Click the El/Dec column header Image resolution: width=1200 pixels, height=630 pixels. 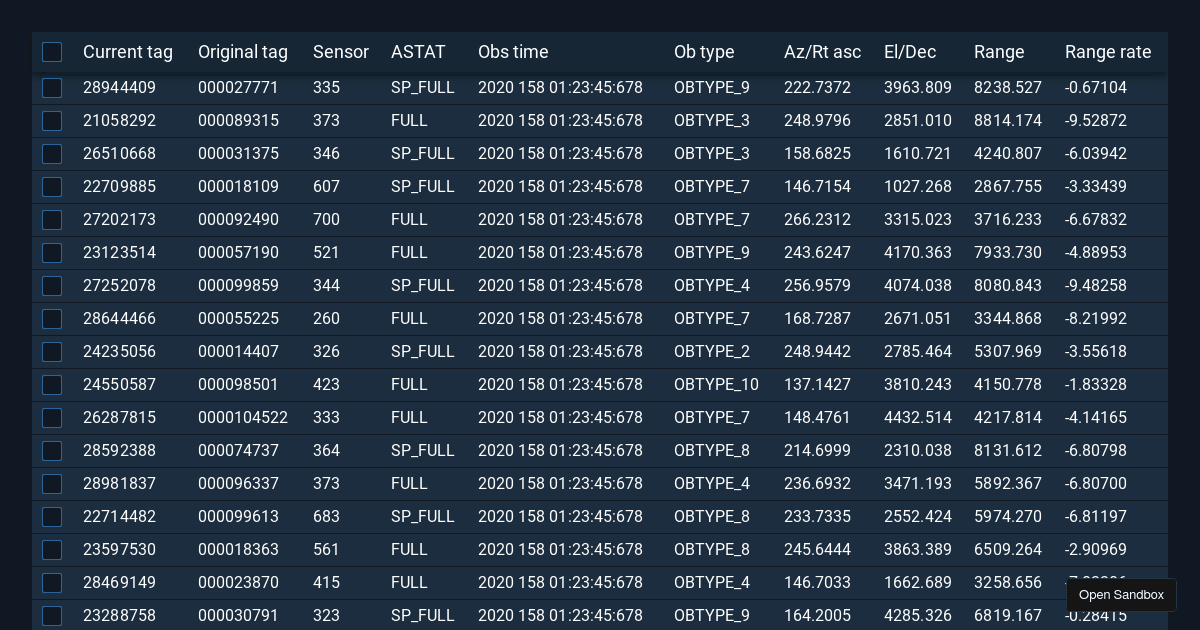click(x=907, y=52)
